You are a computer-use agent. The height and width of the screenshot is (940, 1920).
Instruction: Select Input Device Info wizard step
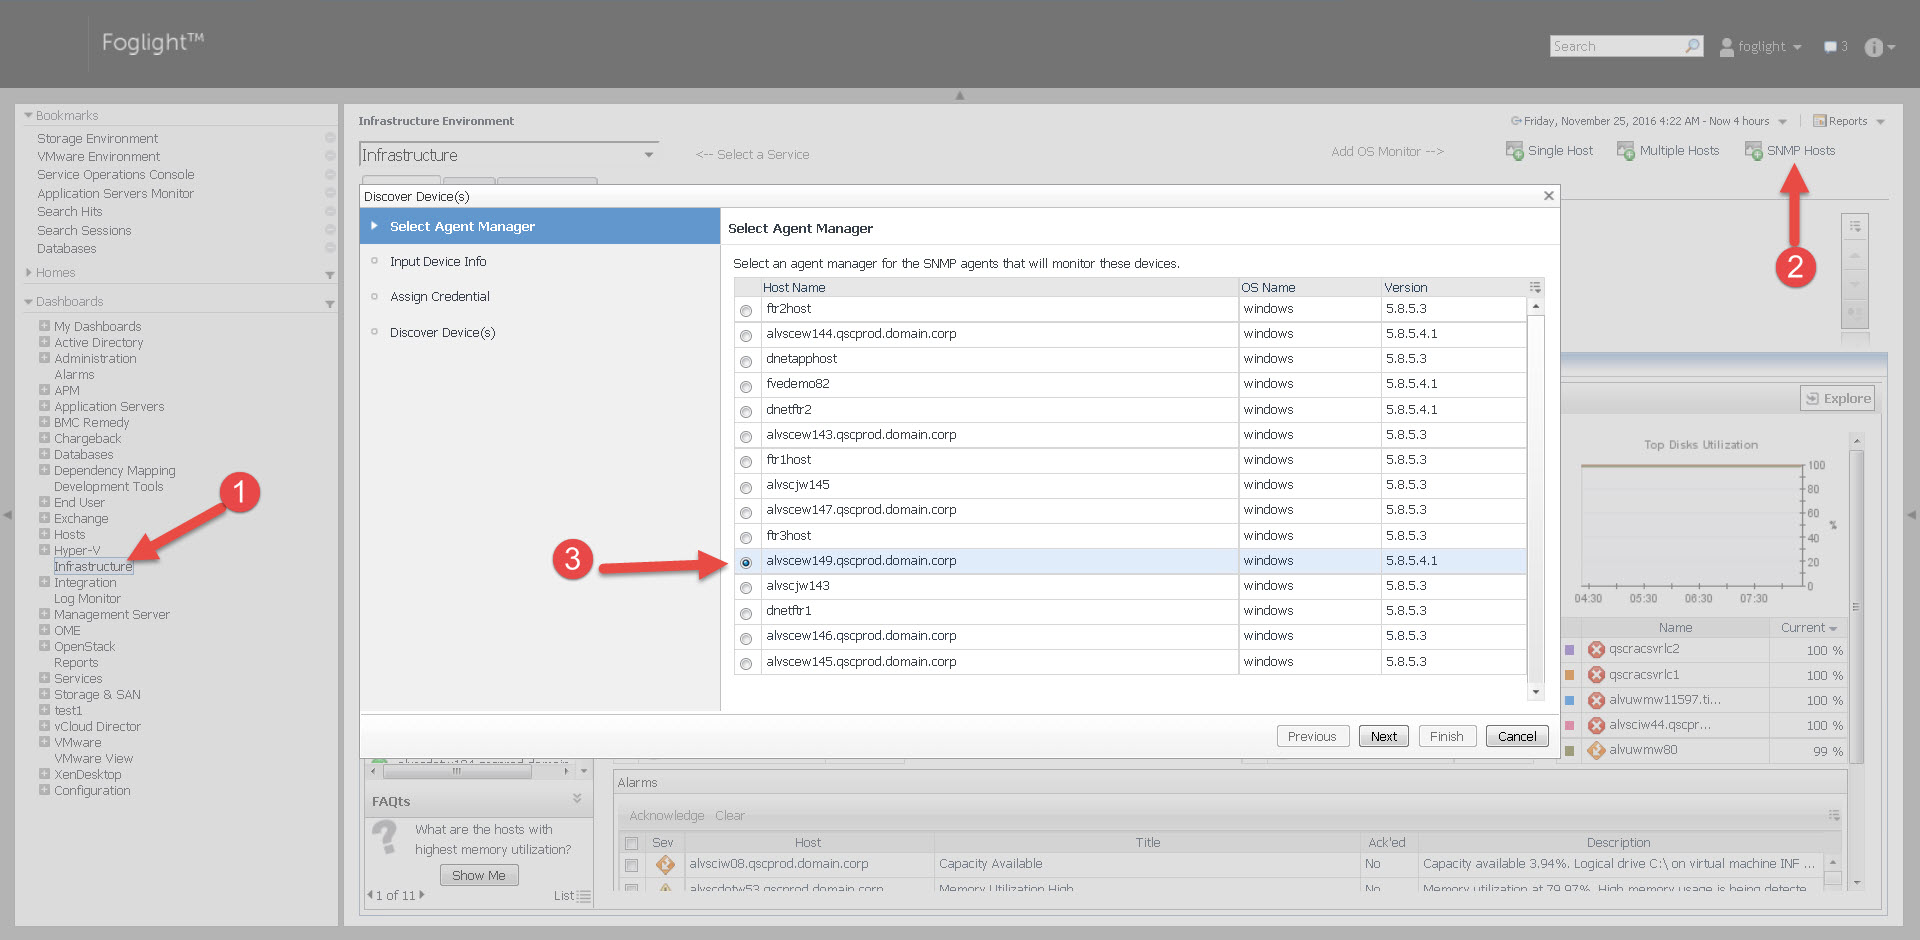coord(438,261)
